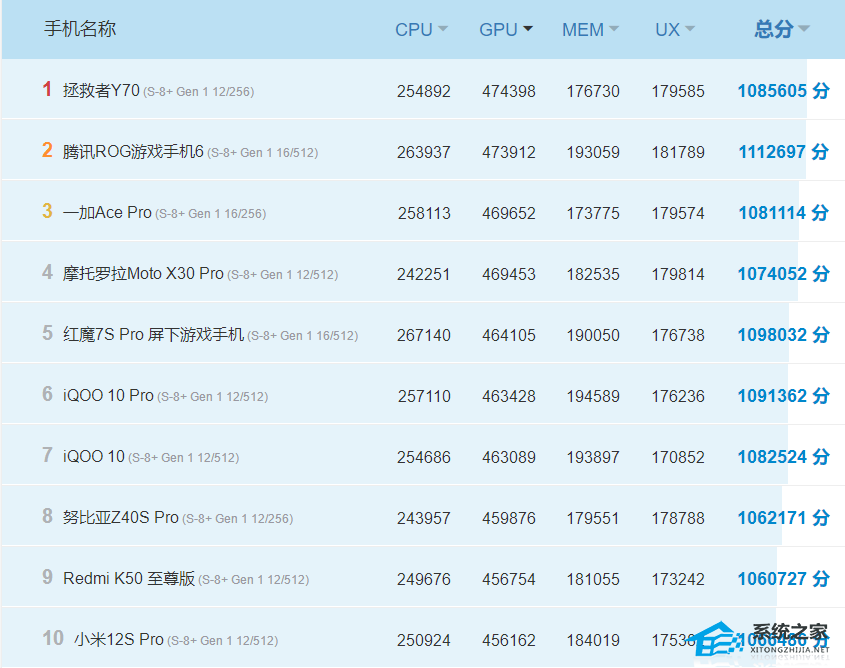Click GPU value 473912
Image resolution: width=845 pixels, height=668 pixels.
click(509, 152)
